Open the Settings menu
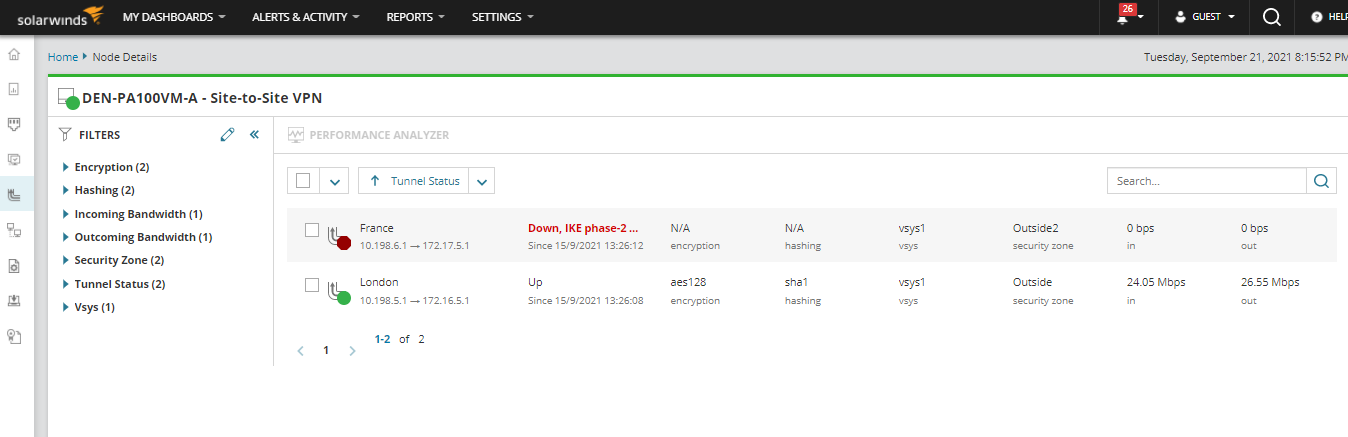 point(502,17)
